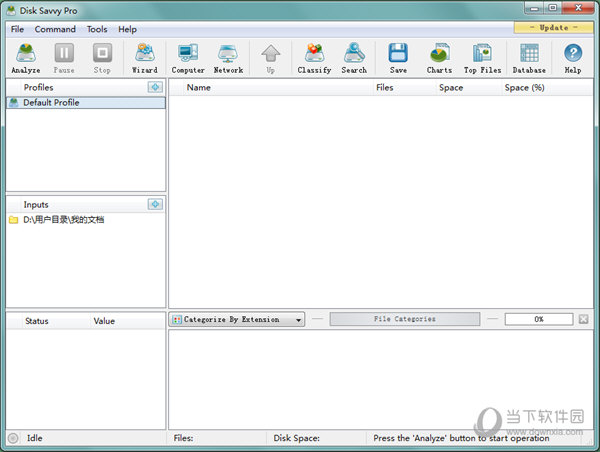Open the Help toolbar icon
Viewport: 600px width, 452px height.
pos(573,58)
